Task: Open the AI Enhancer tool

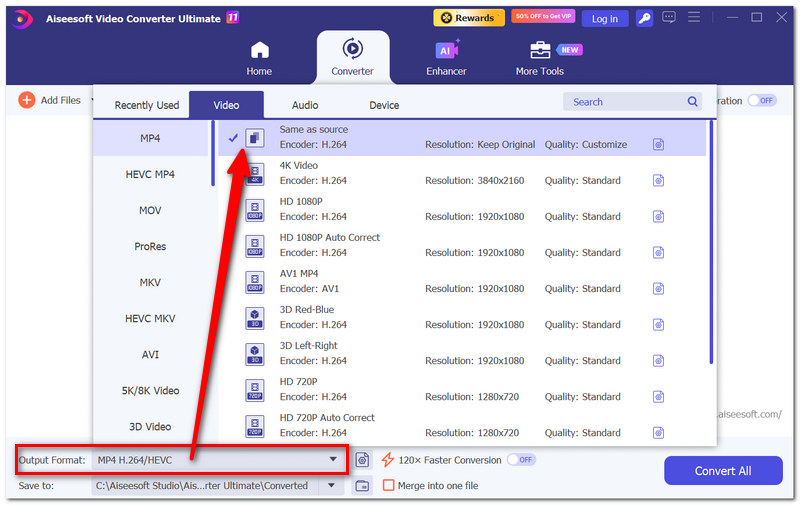Action: coord(446,58)
